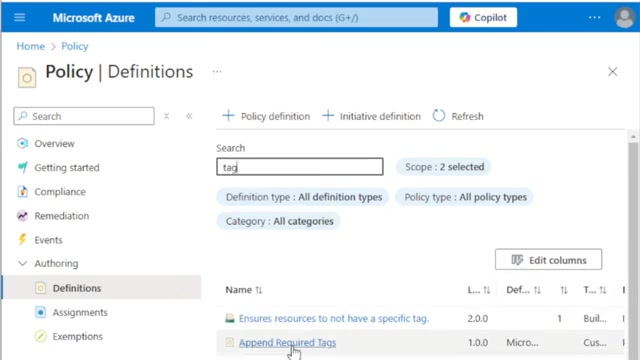The width and height of the screenshot is (640, 360).
Task: Open the ellipsis next to Policy Definitions title
Action: [217, 72]
